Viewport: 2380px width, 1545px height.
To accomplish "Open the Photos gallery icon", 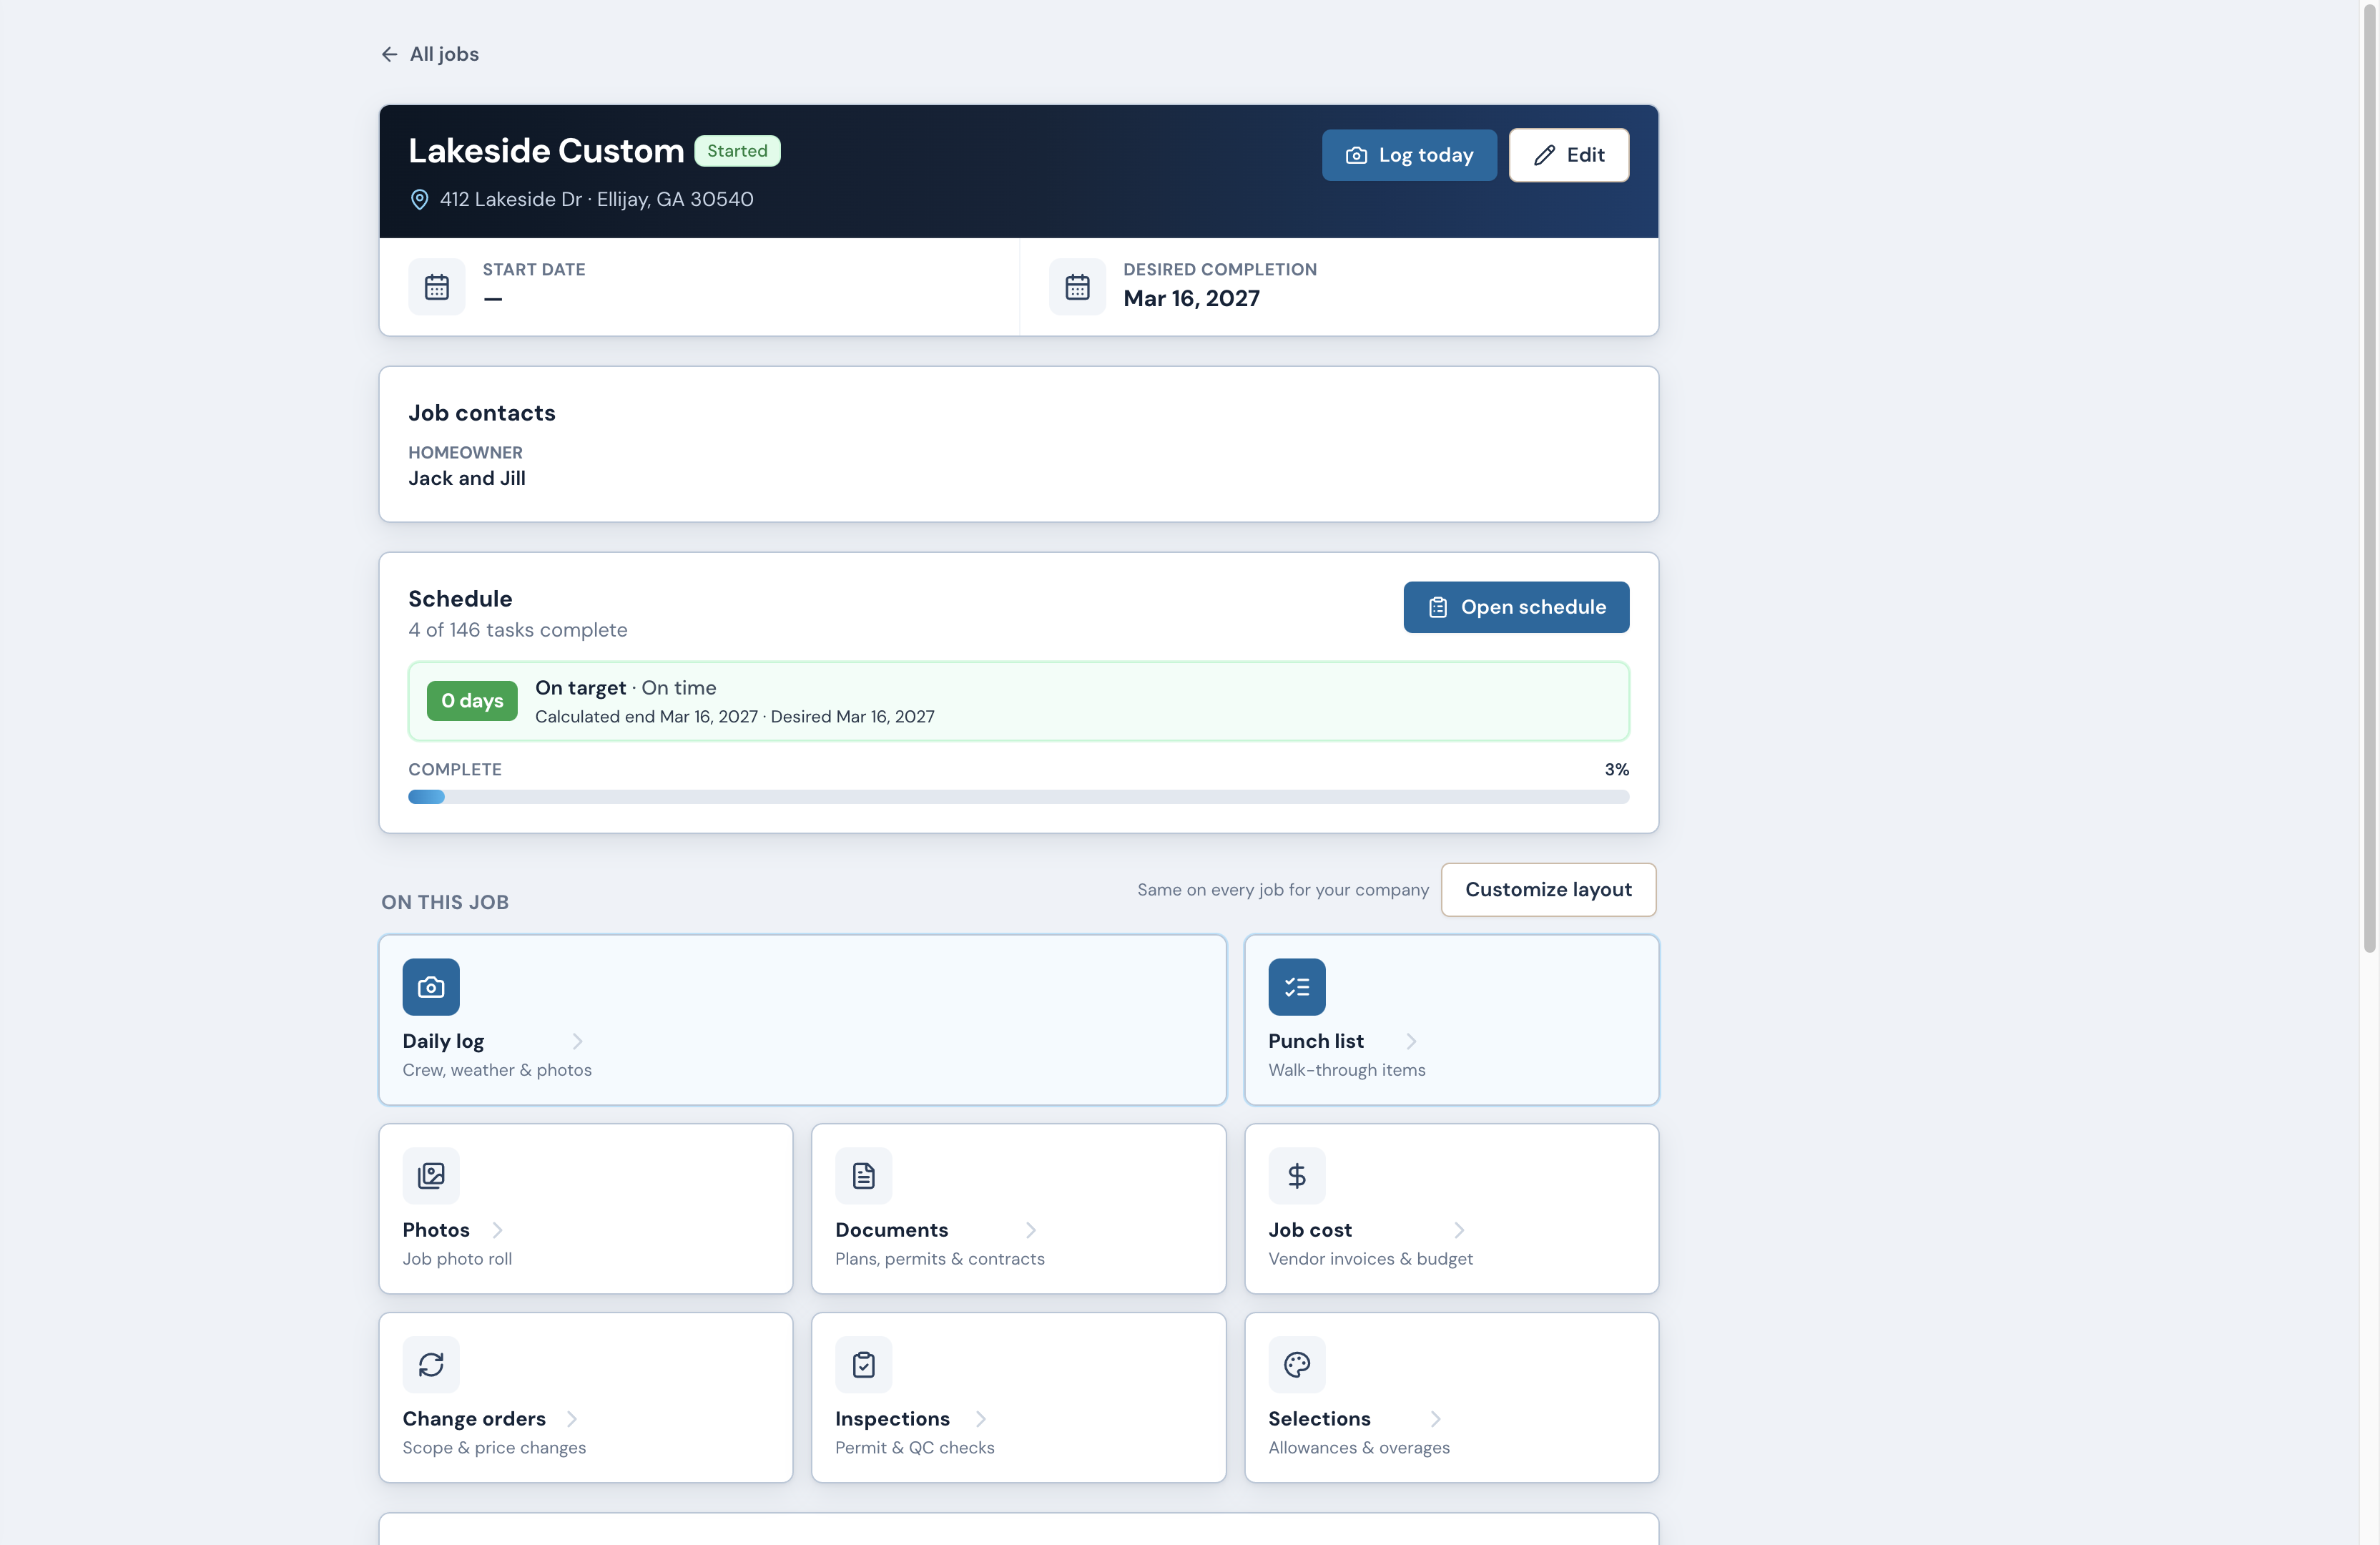I will [x=431, y=1176].
